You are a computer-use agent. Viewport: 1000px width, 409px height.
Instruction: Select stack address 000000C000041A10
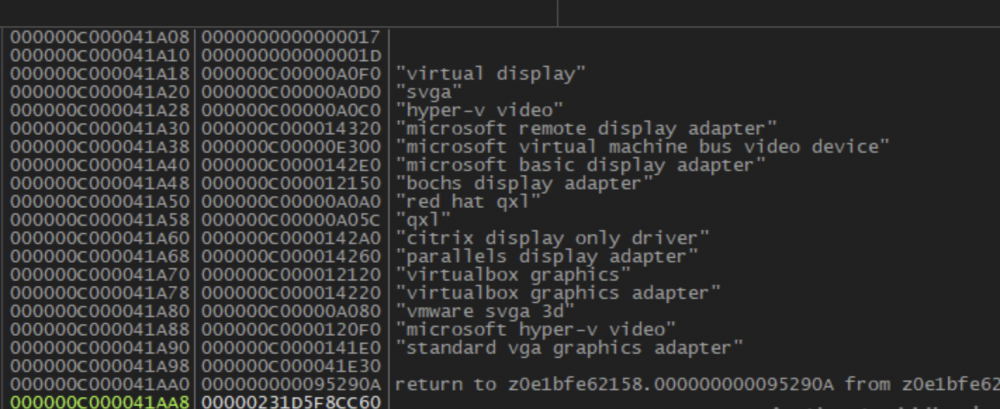coord(99,56)
